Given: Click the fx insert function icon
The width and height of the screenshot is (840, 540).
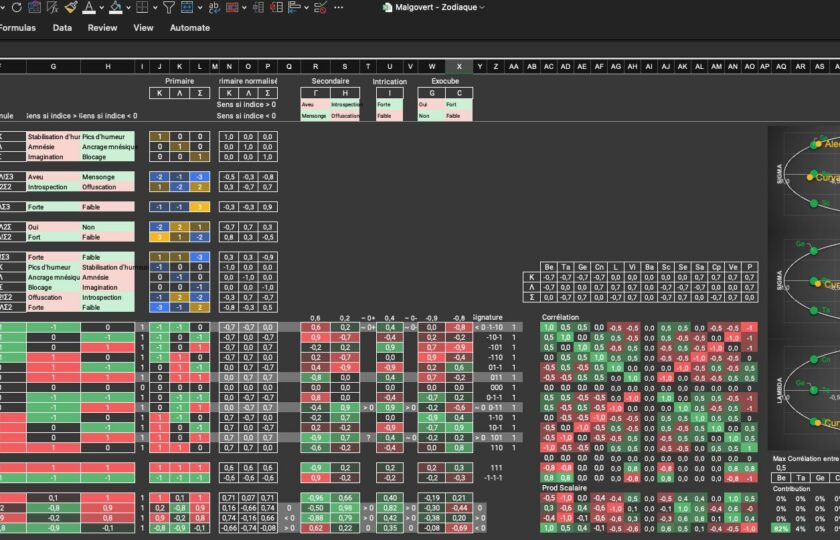Looking at the screenshot, I should (52, 7).
